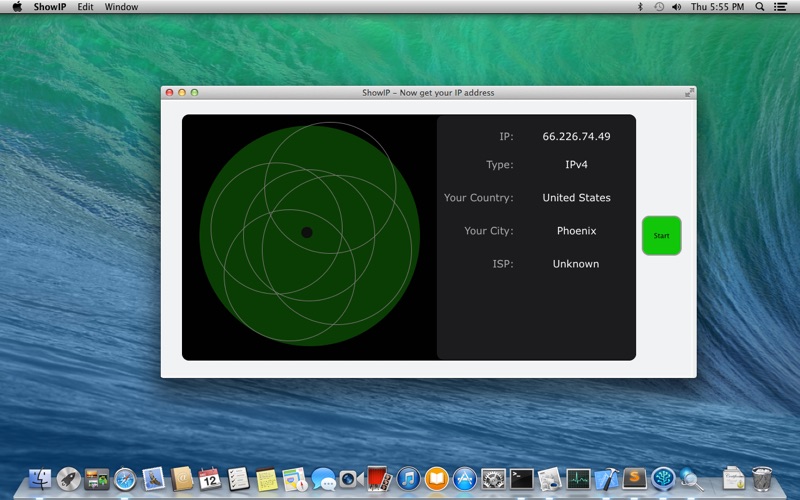Image resolution: width=800 pixels, height=500 pixels.
Task: Open Launchpad rocket icon
Action: point(68,480)
